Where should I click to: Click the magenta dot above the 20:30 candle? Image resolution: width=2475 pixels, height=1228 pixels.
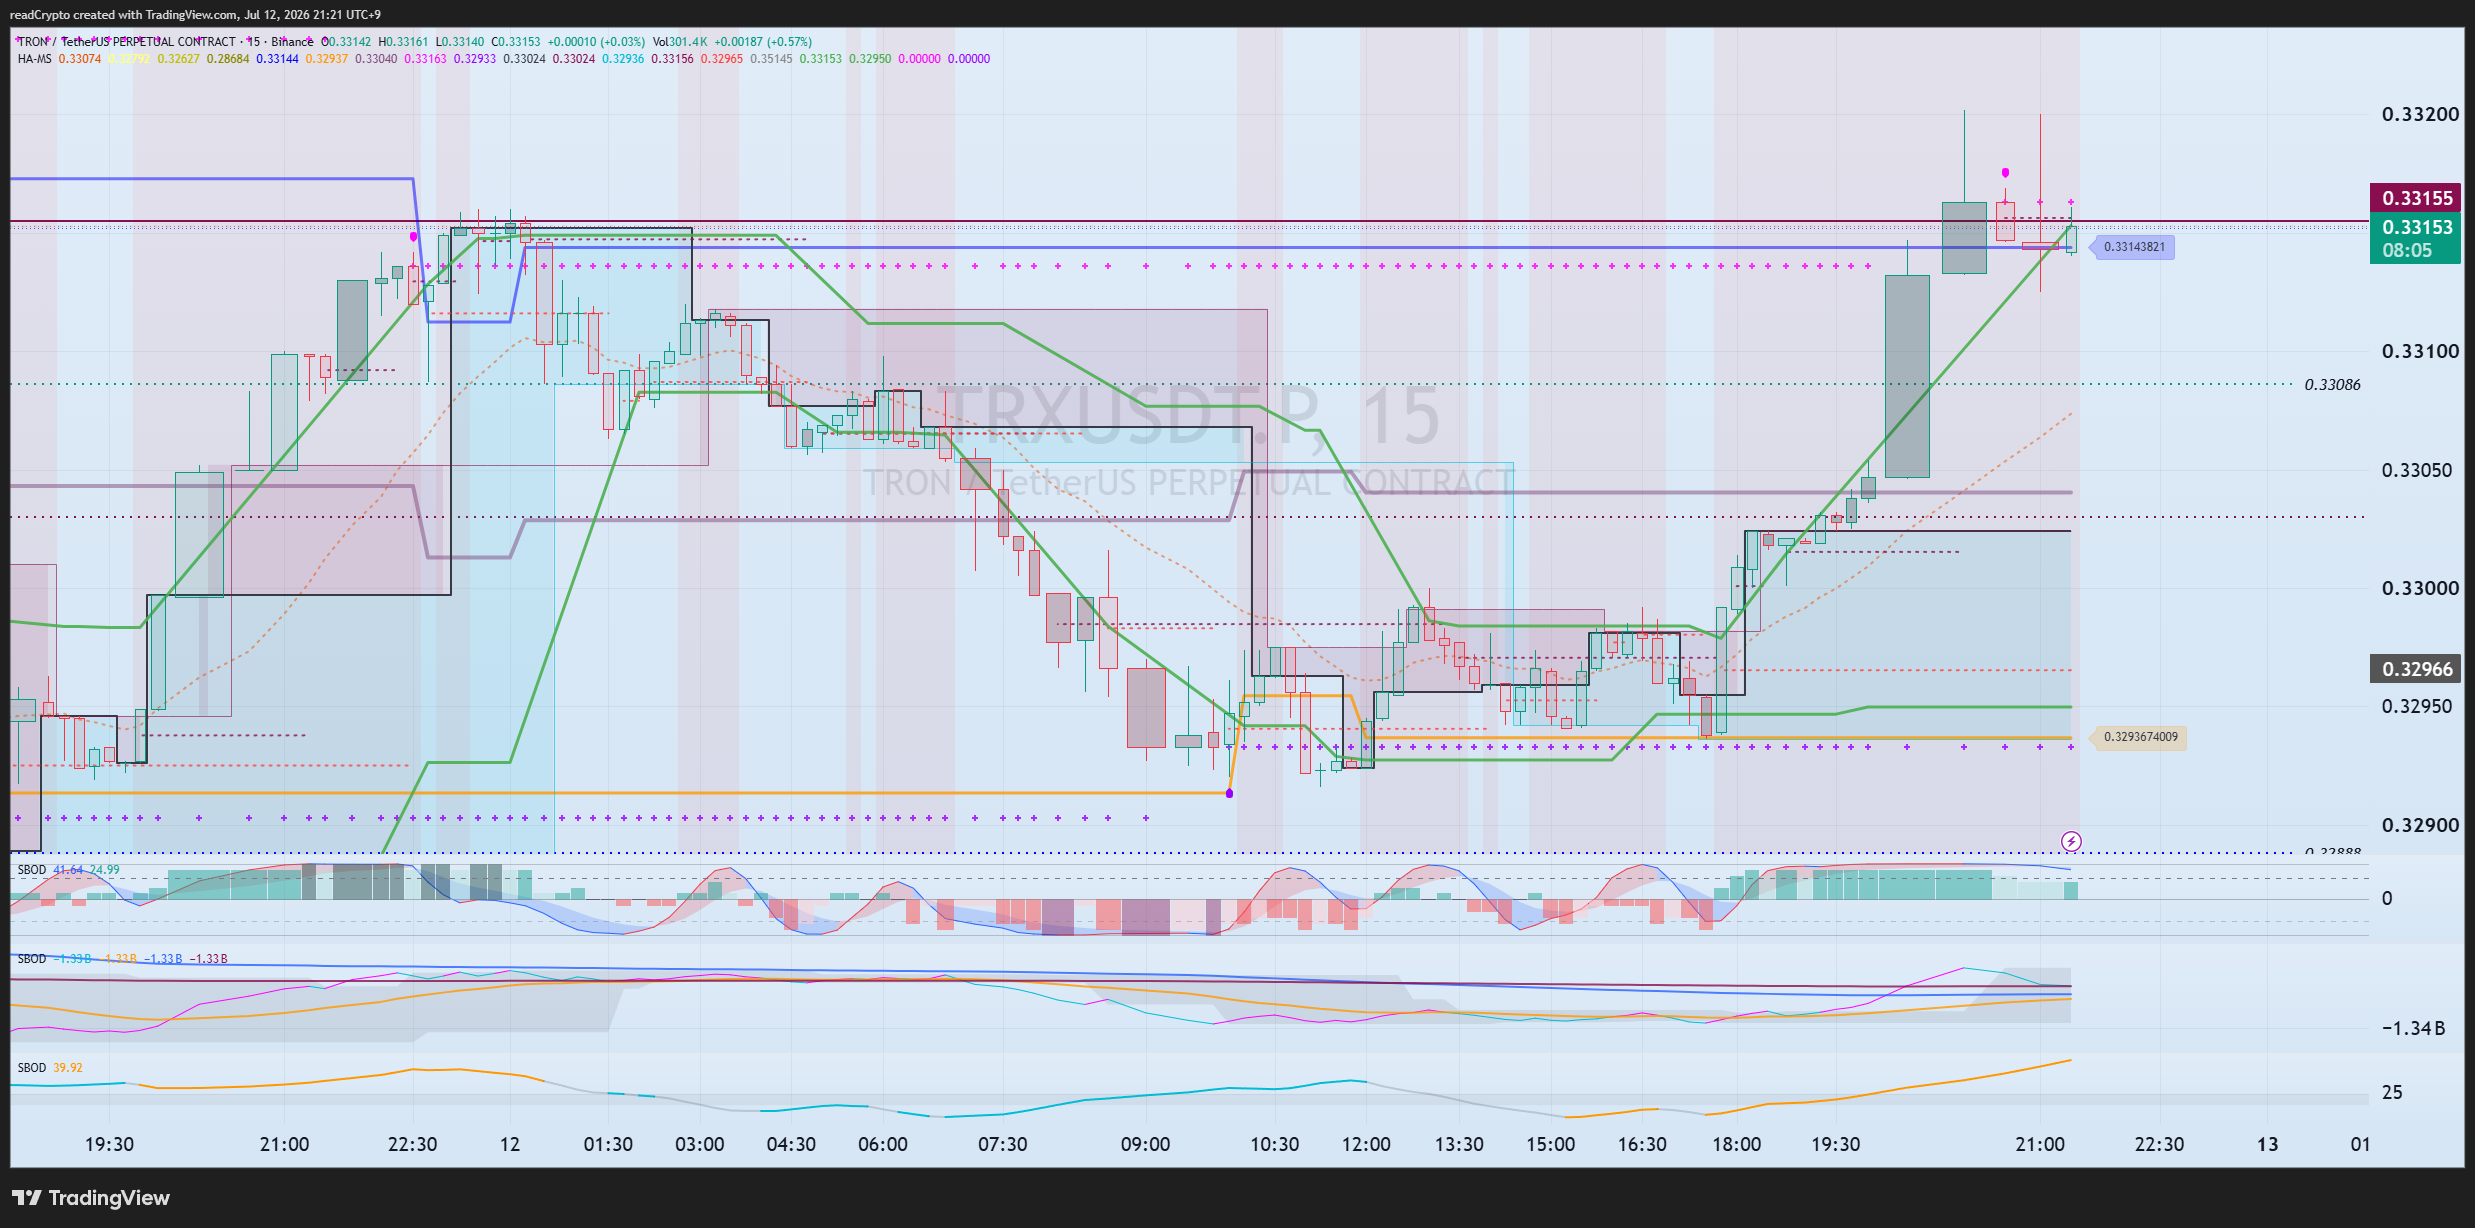click(x=2005, y=173)
